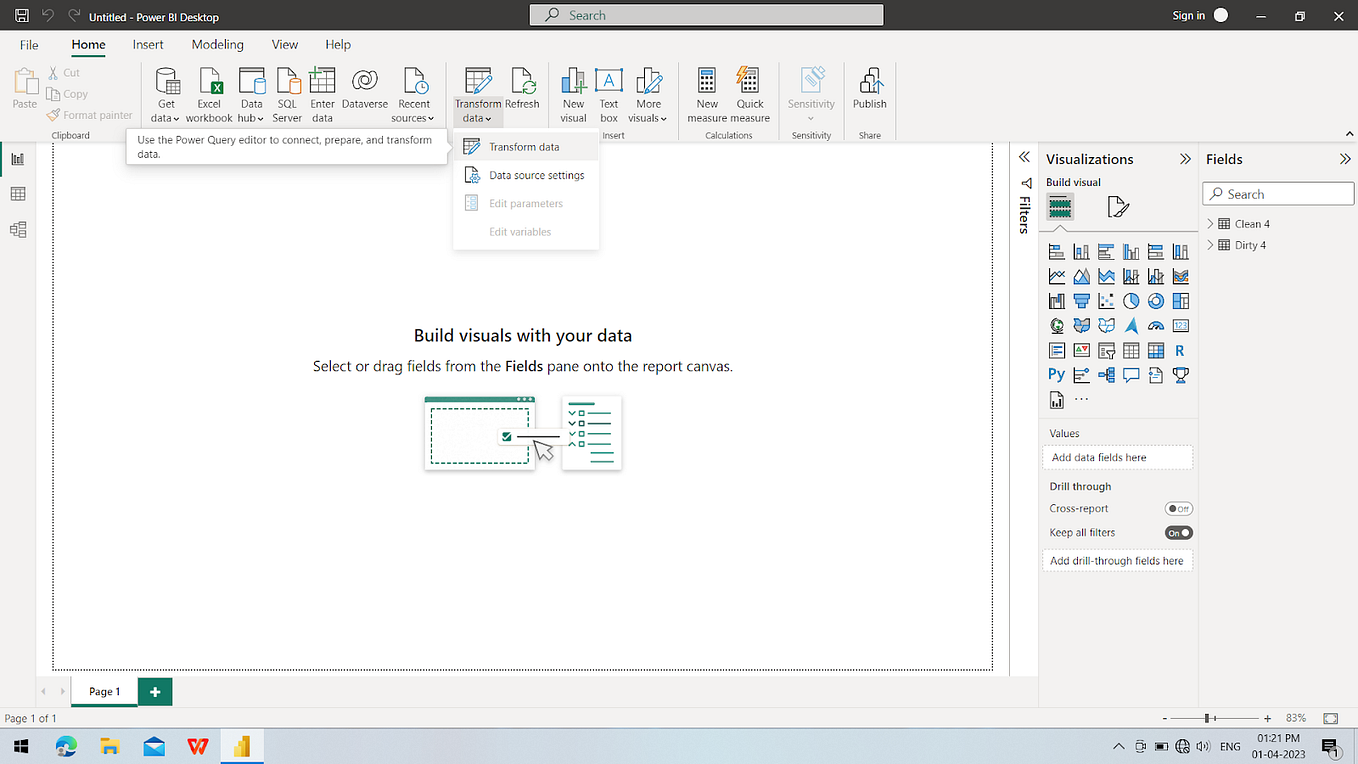Adjust the zoom slider in status bar
The height and width of the screenshot is (764, 1358).
[1208, 718]
